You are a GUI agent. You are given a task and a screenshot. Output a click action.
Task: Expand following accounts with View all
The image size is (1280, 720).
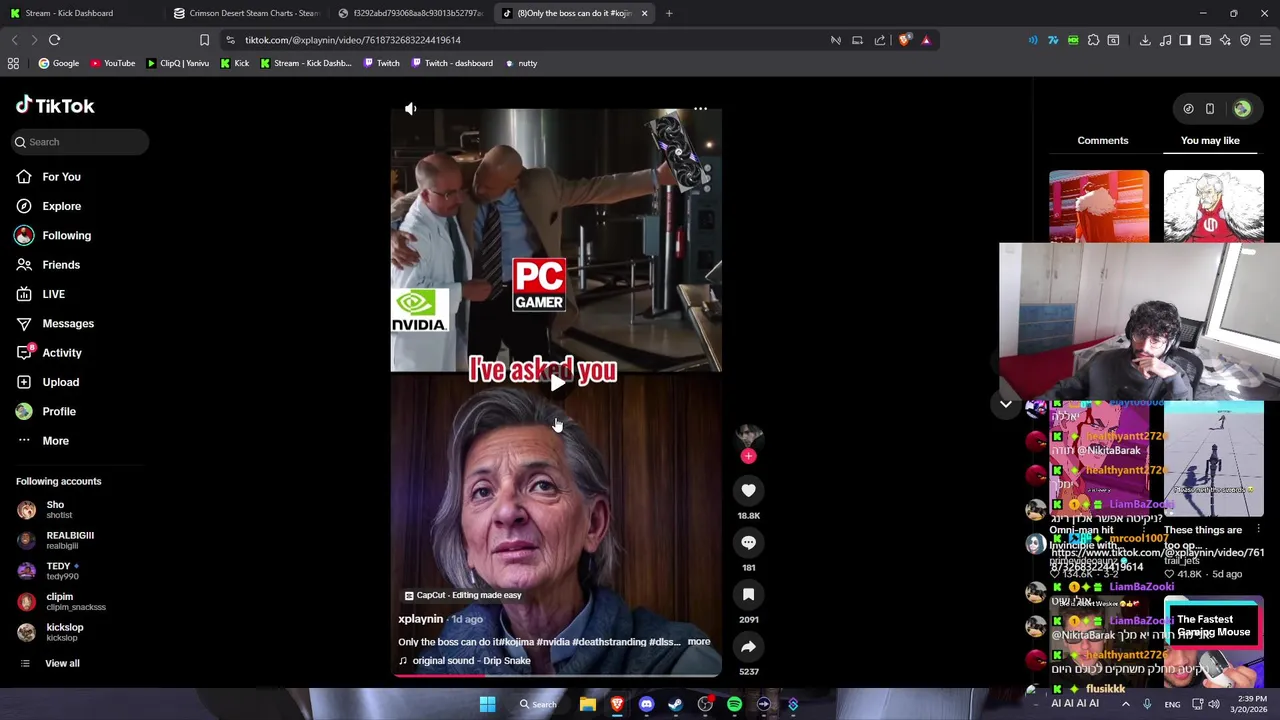tap(62, 663)
